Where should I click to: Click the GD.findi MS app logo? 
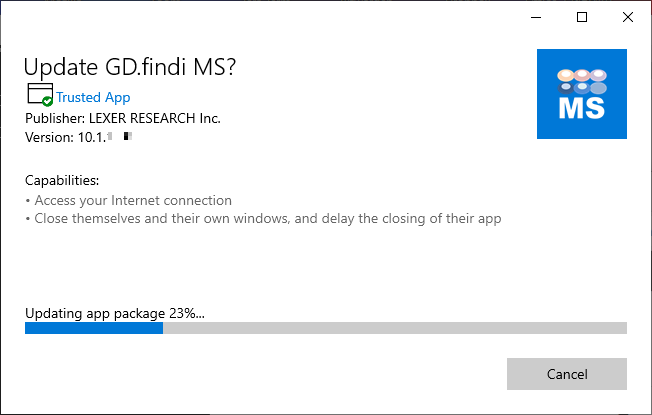click(x=583, y=94)
